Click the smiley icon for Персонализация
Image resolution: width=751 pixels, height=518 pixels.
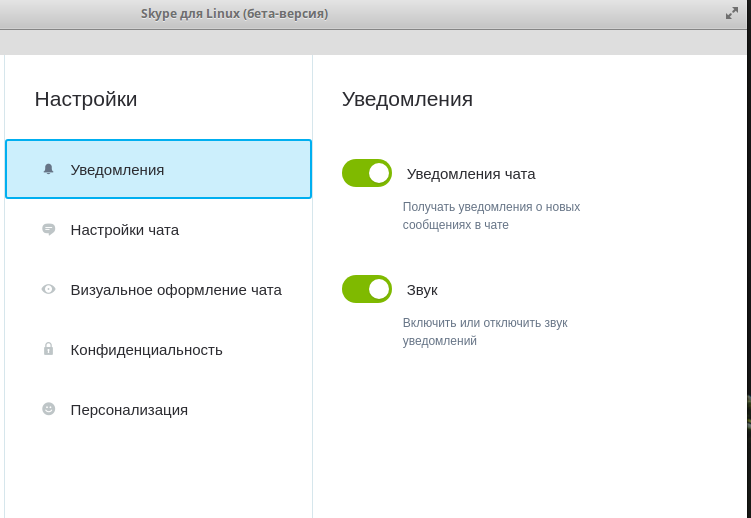[48, 408]
